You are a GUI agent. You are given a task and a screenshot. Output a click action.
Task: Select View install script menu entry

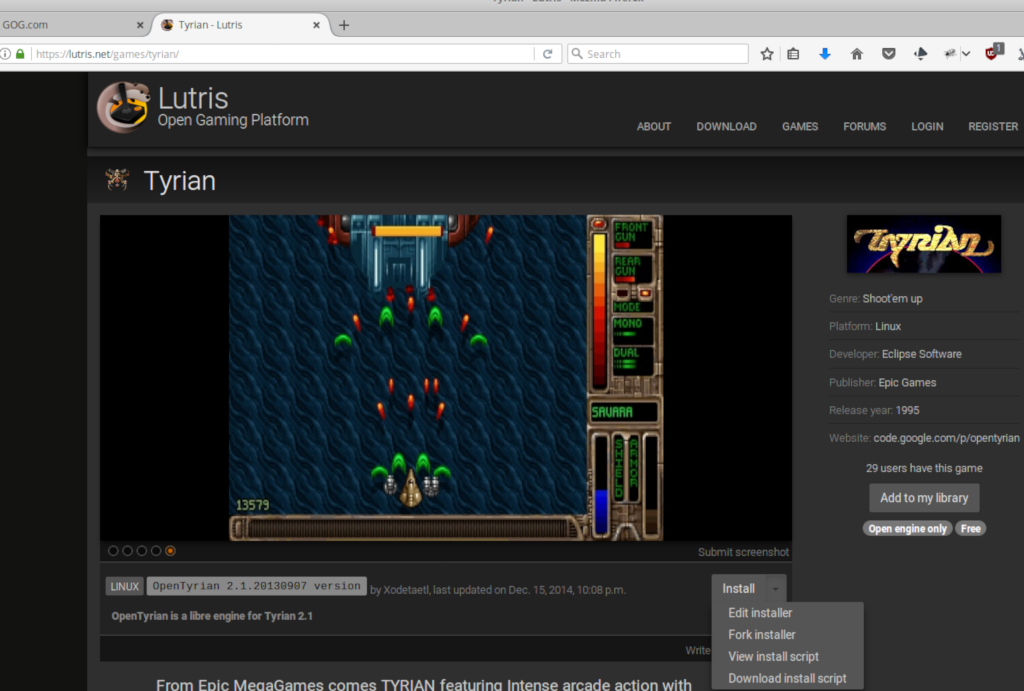(x=773, y=656)
